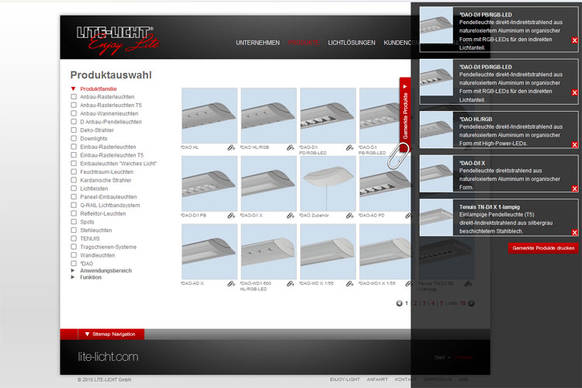Collapse the Produktfamilie filter section

pyautogui.click(x=73, y=89)
